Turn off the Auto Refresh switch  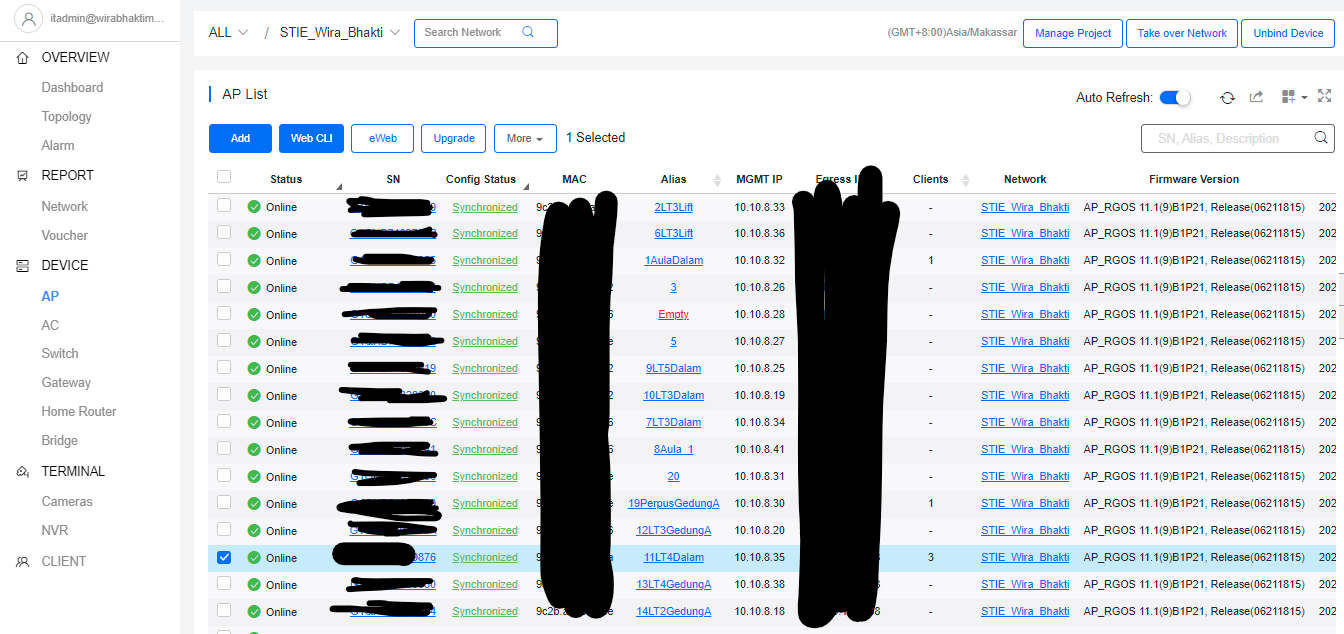pyautogui.click(x=1175, y=97)
